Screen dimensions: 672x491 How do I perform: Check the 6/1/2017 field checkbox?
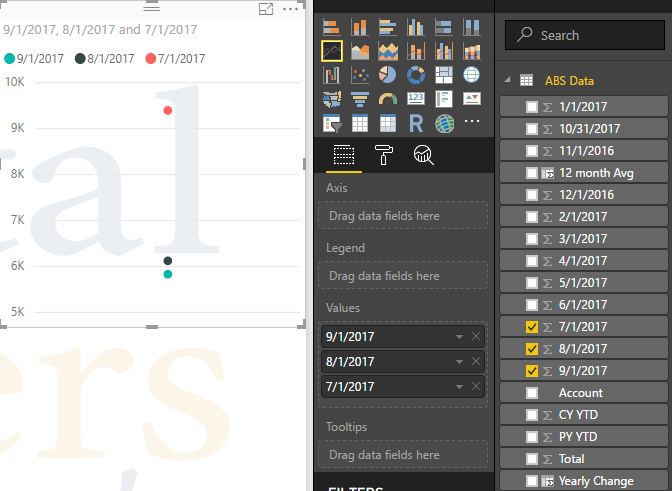click(531, 305)
